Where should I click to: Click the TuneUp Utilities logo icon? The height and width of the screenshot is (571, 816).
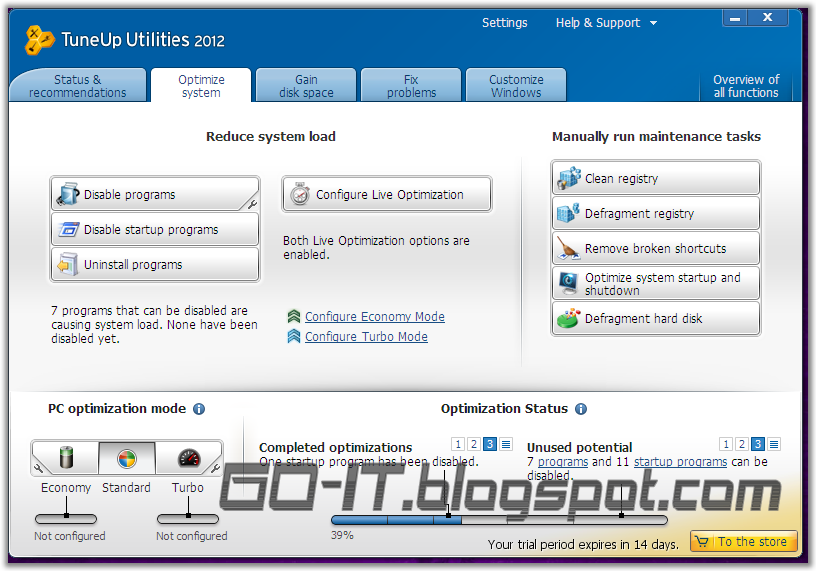(39, 40)
